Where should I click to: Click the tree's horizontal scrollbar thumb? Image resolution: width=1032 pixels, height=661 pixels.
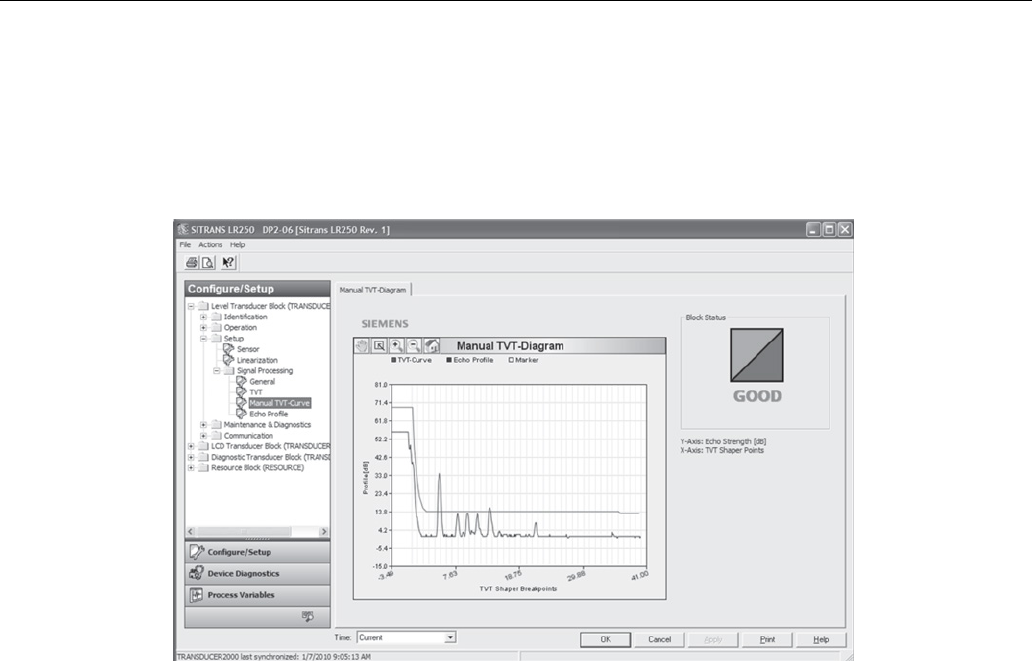(x=244, y=531)
